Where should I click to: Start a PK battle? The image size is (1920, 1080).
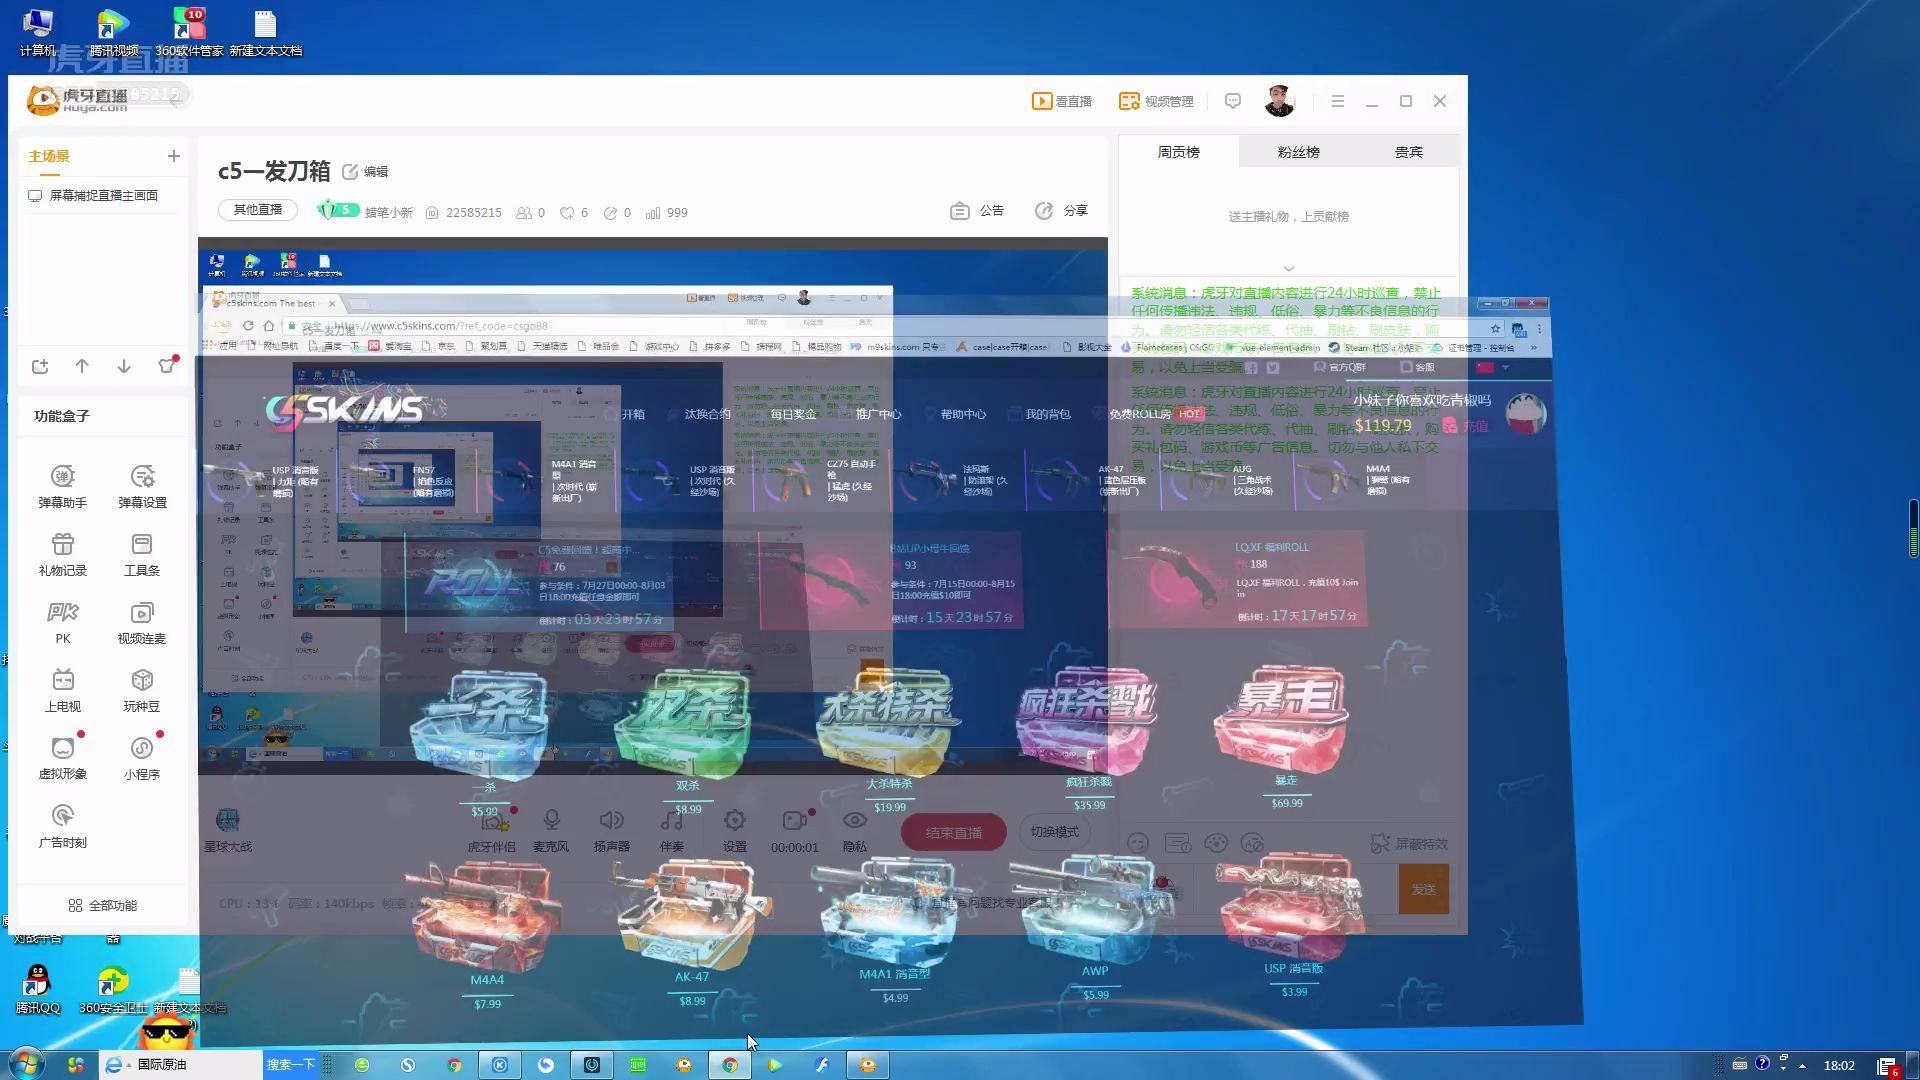63,613
